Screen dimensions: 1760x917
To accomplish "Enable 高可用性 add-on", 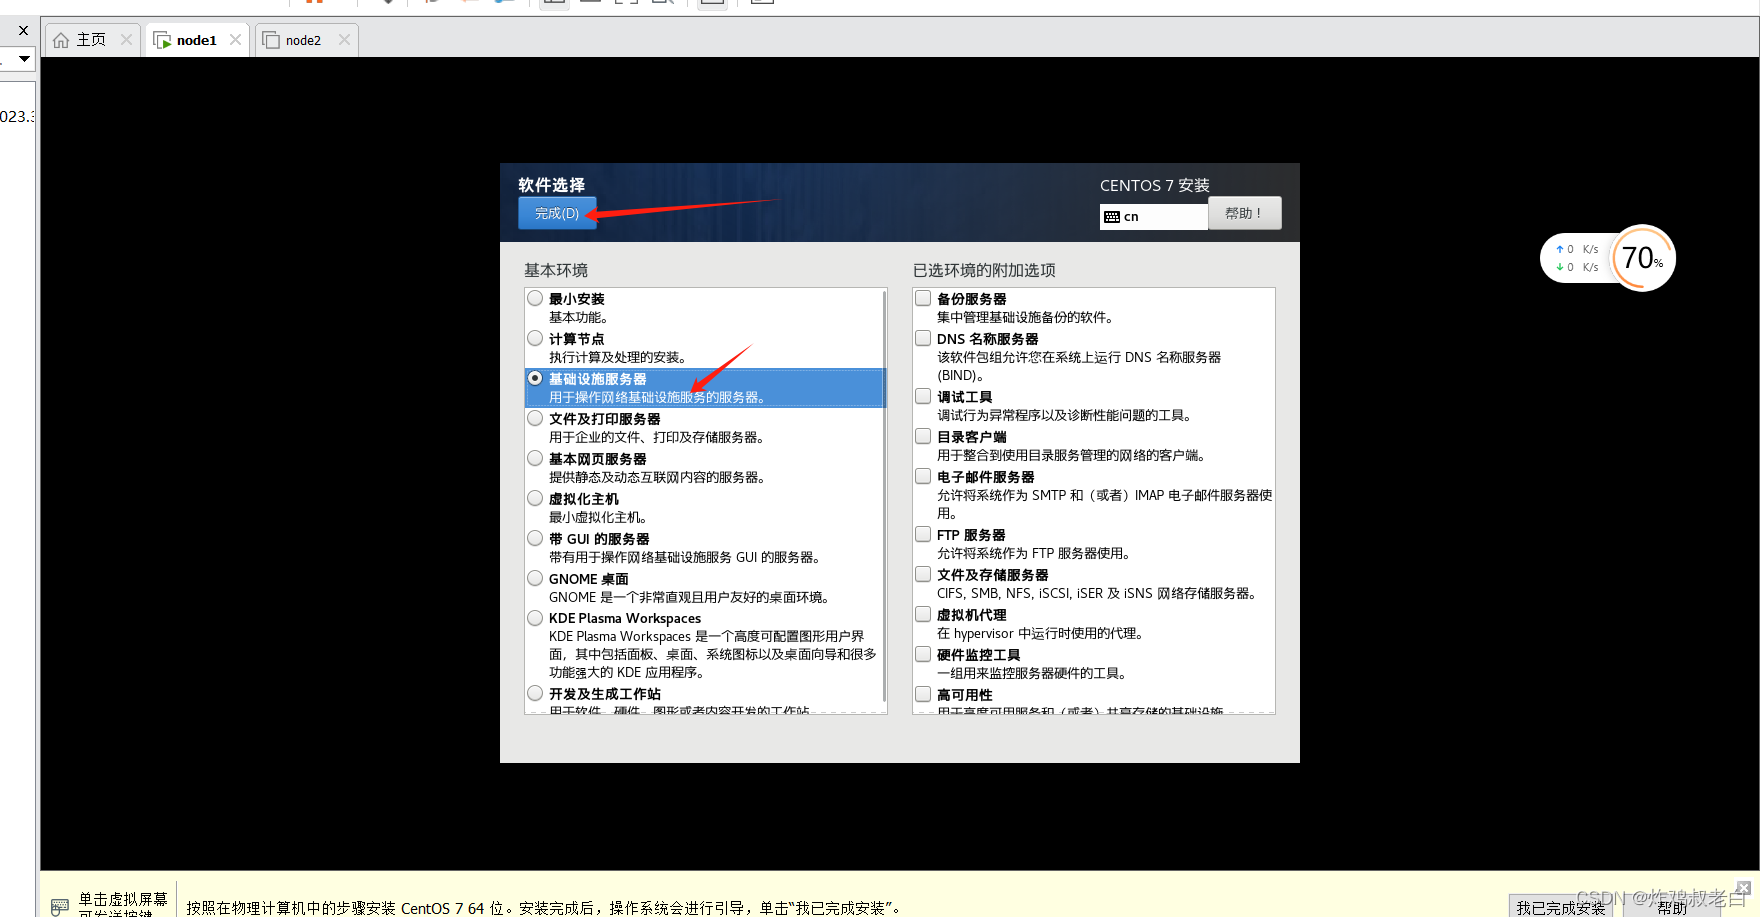I will click(x=923, y=694).
